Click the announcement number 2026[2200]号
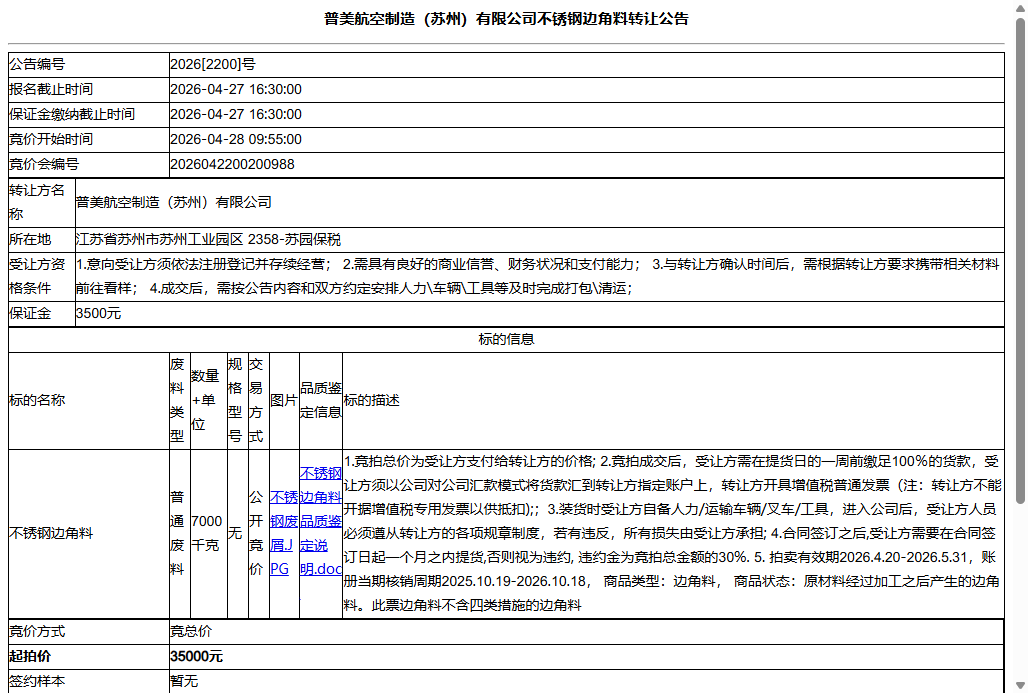 click(x=213, y=64)
